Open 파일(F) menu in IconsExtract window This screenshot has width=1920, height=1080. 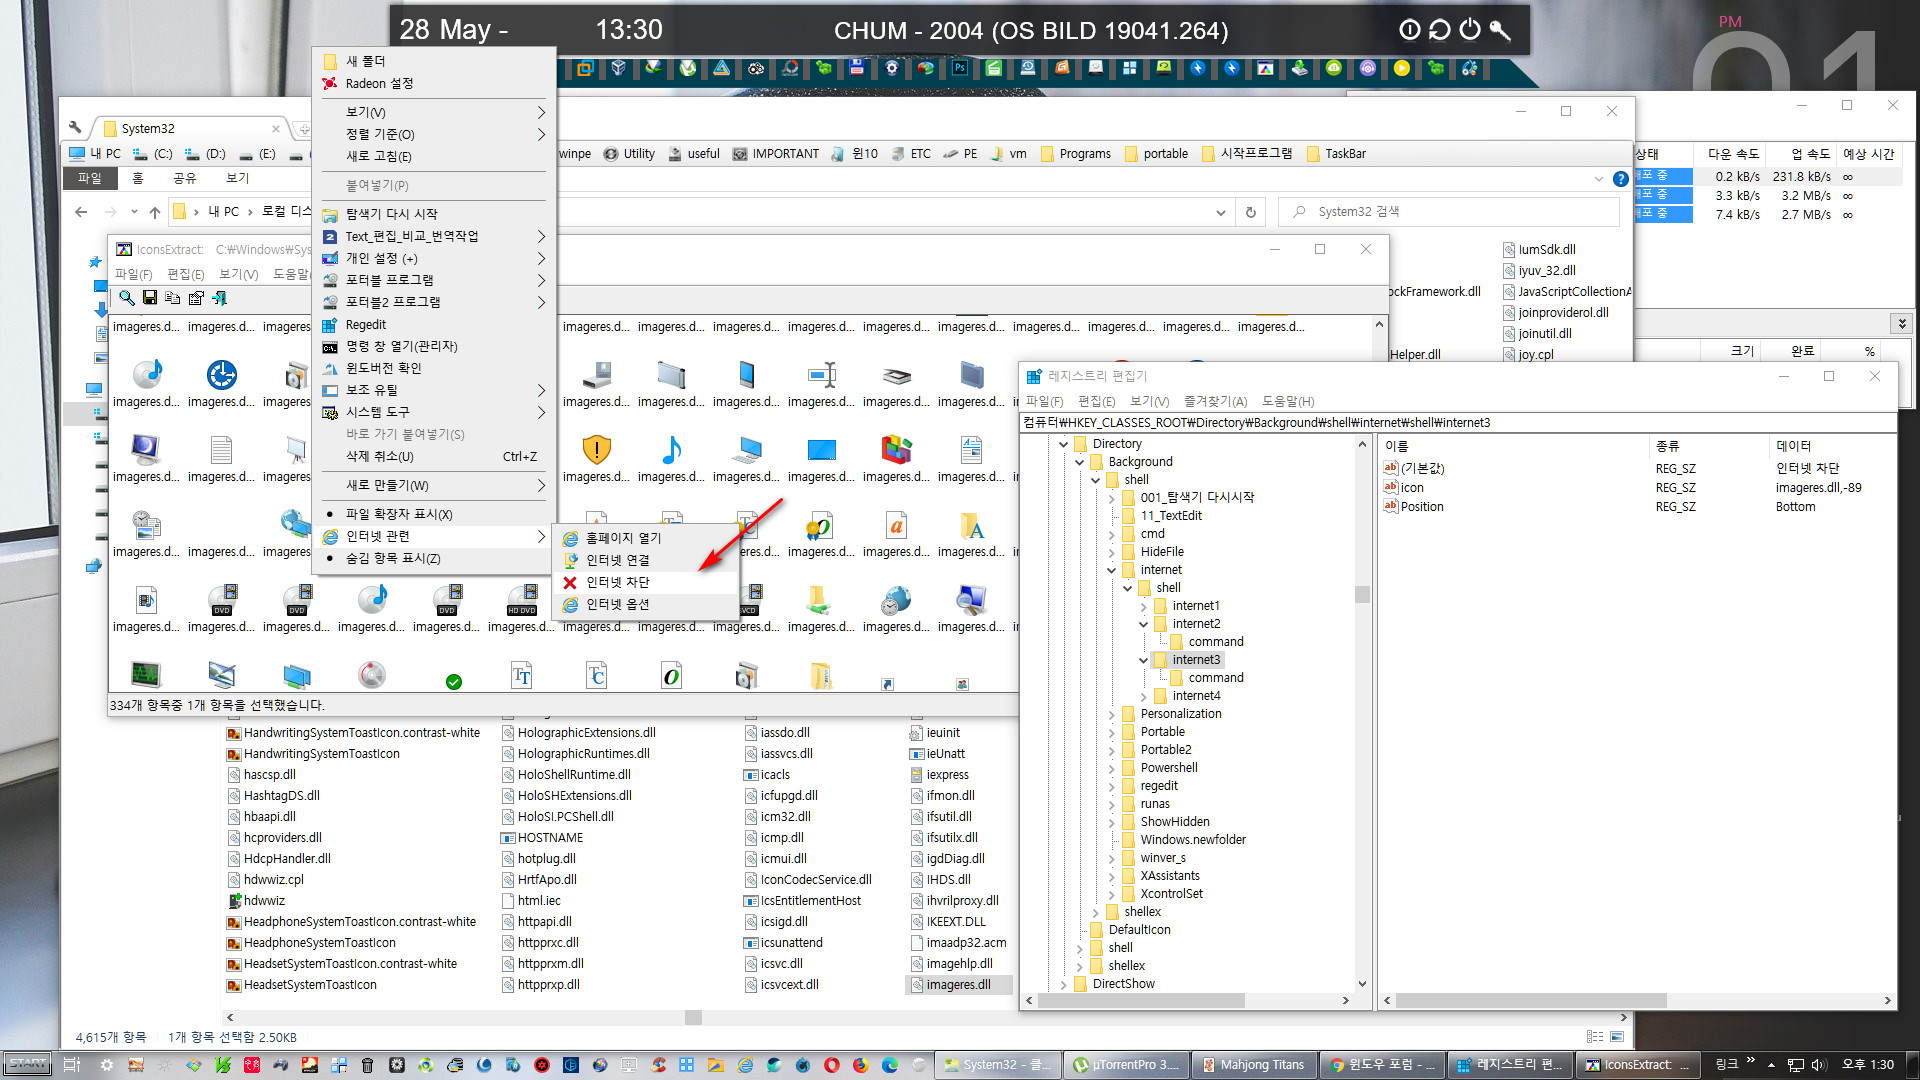tap(133, 274)
